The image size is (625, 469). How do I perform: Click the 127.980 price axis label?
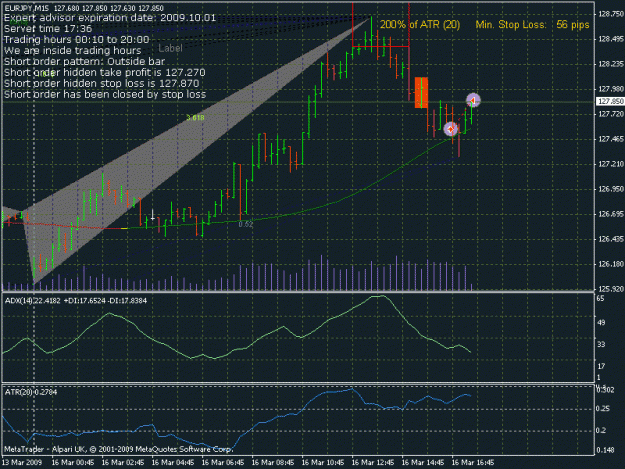(x=610, y=89)
